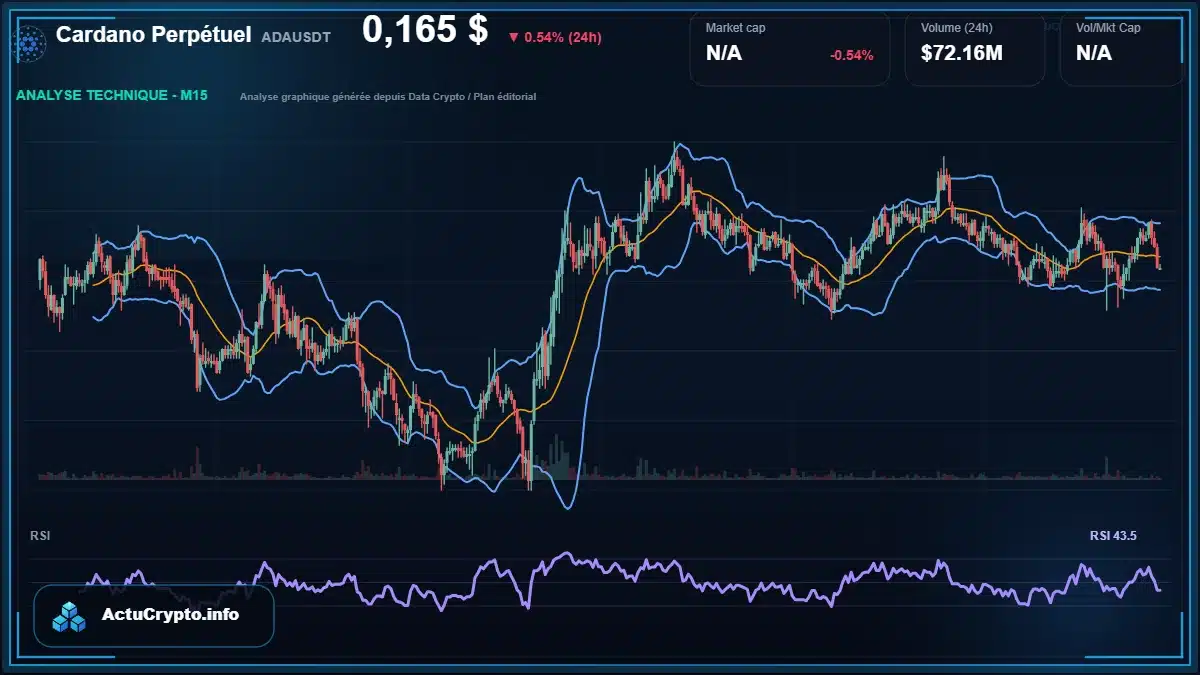The image size is (1200, 675).
Task: Click the N/A value under Market cap
Action: click(724, 53)
